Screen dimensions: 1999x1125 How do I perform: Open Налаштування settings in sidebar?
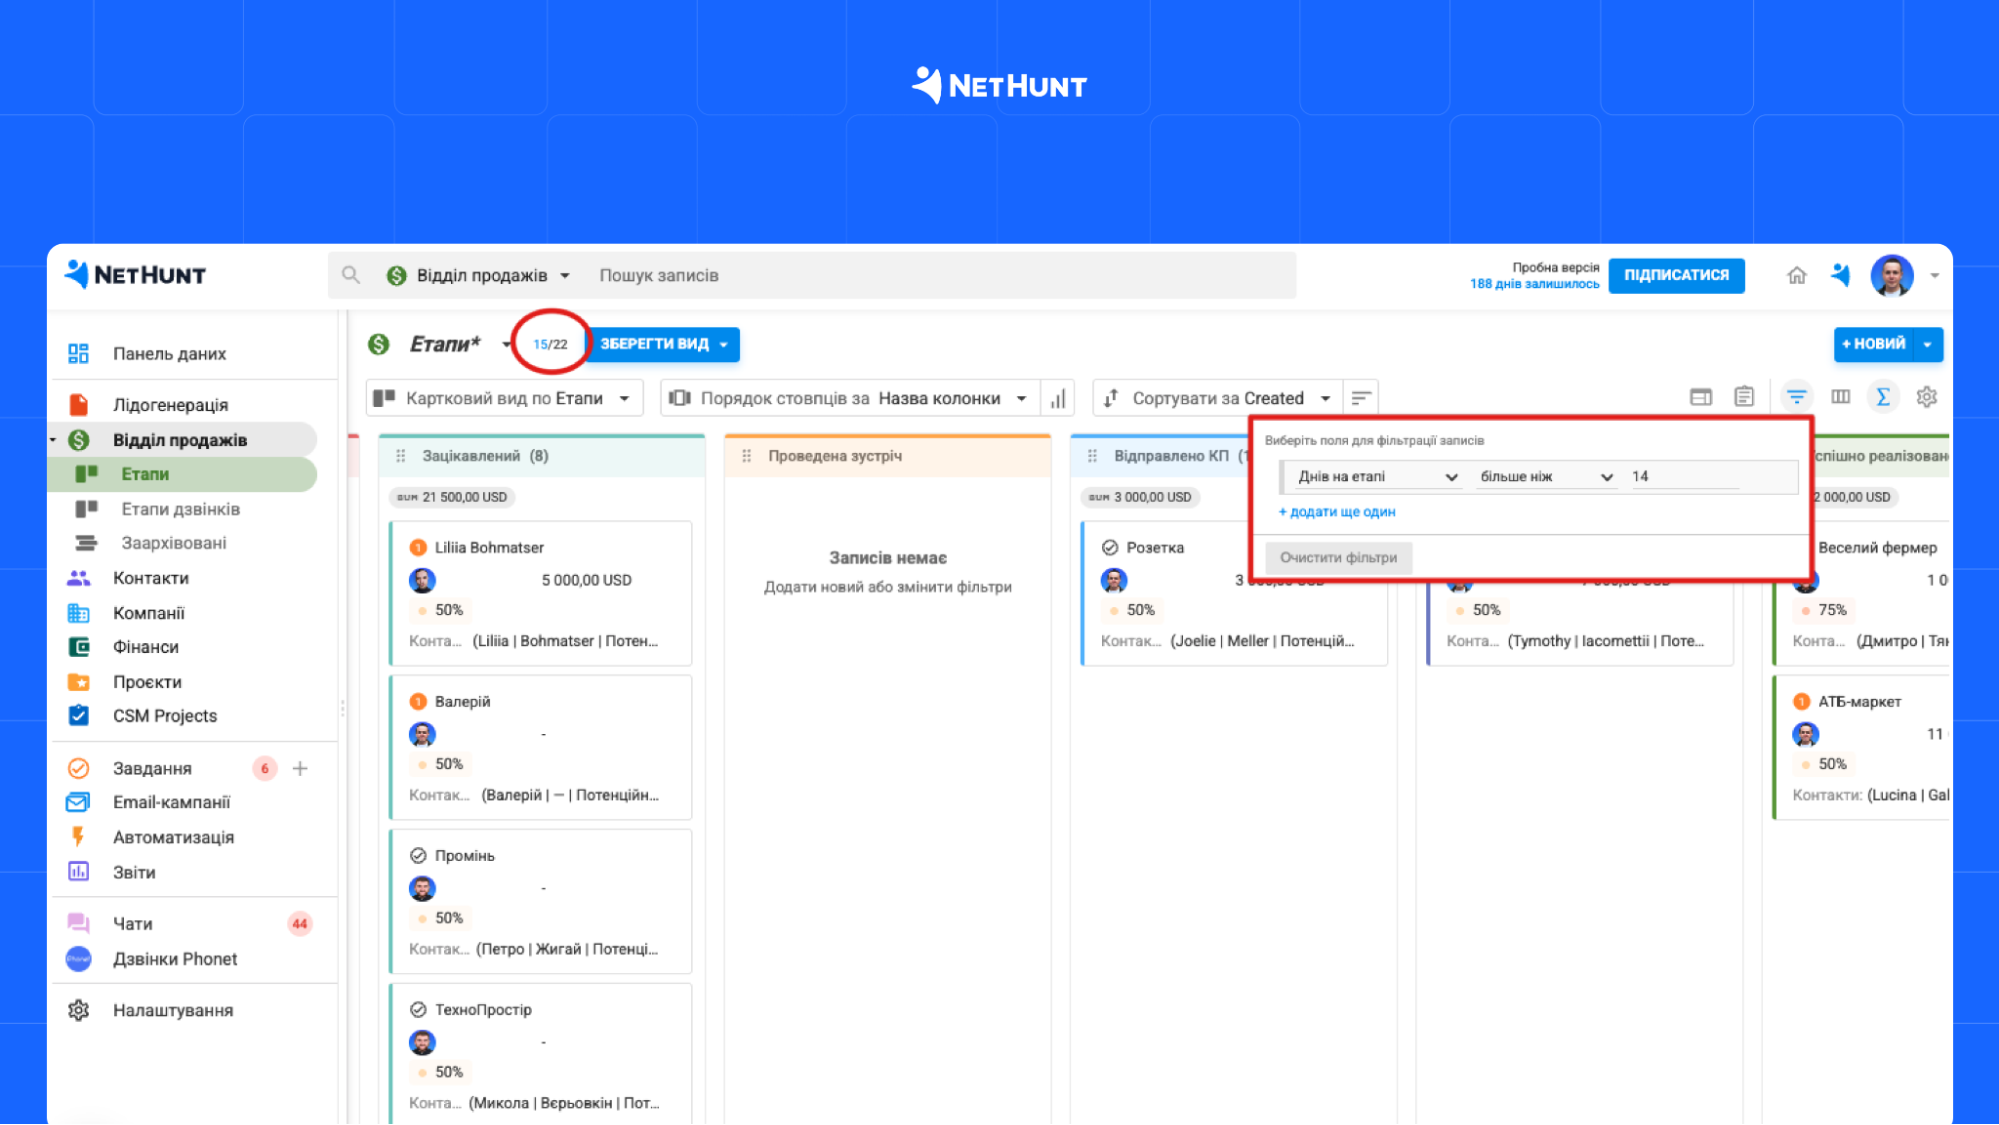pos(172,1010)
